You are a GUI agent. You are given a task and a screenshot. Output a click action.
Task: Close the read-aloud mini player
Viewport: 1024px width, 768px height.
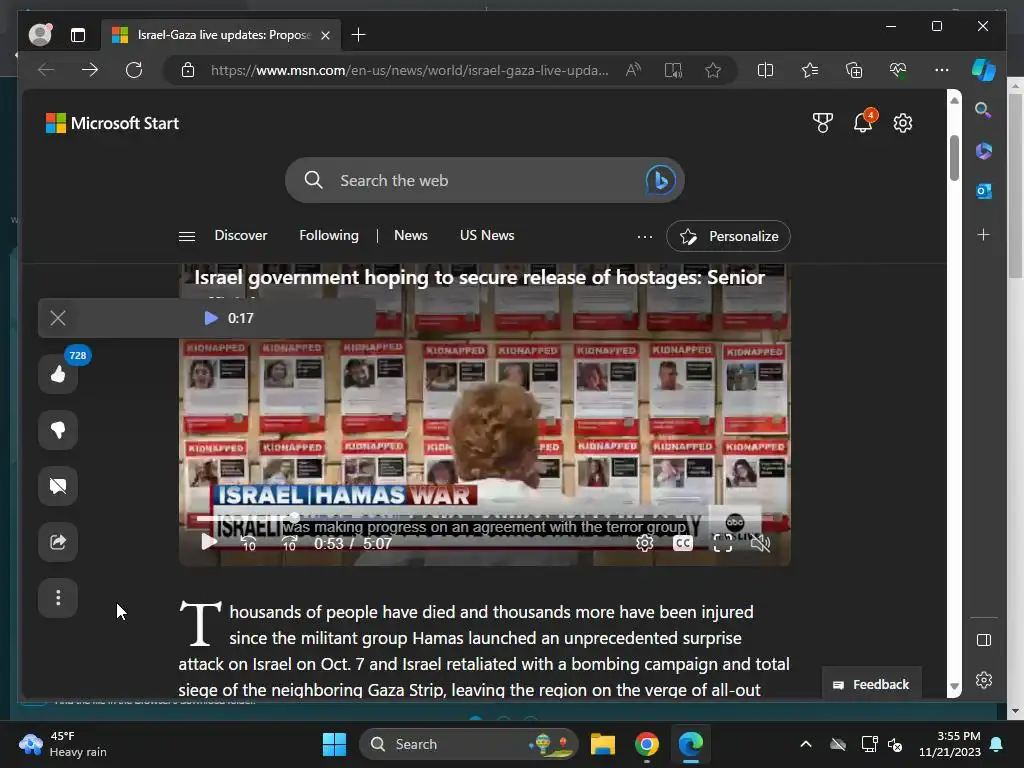coord(58,318)
